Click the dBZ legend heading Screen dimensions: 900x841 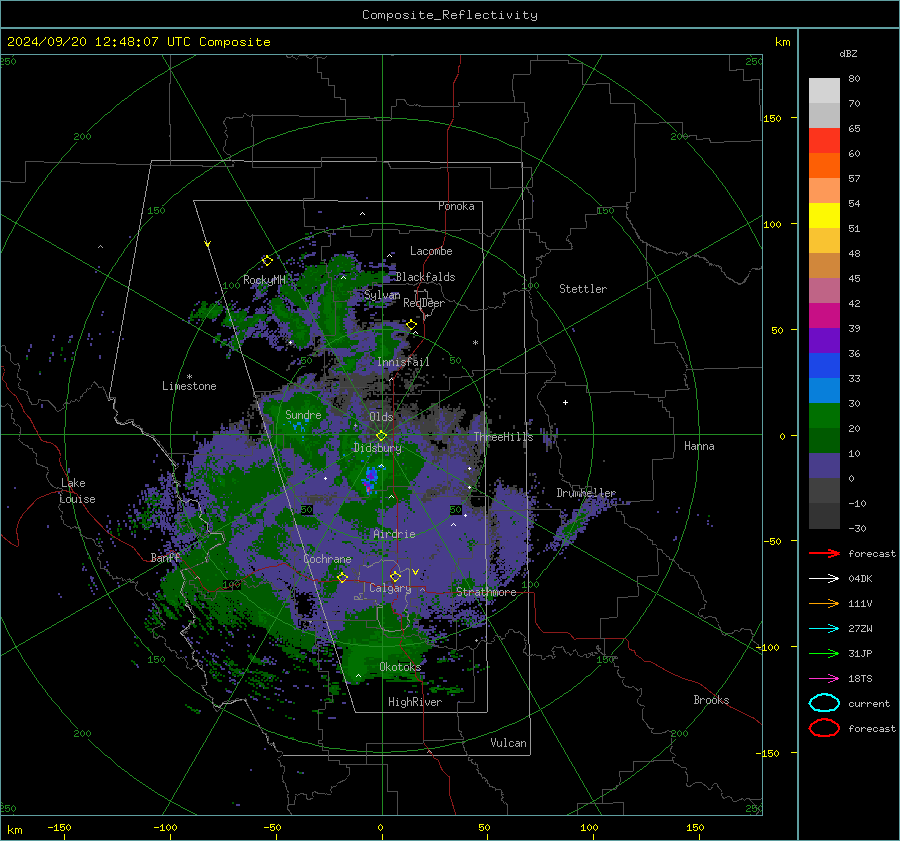848,54
